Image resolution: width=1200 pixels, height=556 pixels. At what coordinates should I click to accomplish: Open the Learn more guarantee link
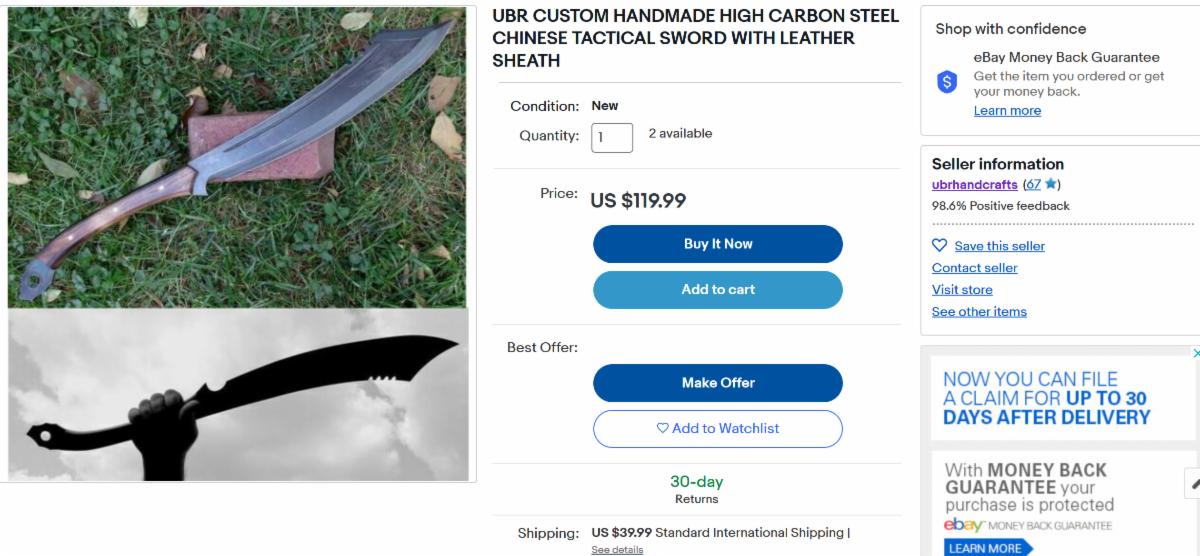coord(1007,111)
